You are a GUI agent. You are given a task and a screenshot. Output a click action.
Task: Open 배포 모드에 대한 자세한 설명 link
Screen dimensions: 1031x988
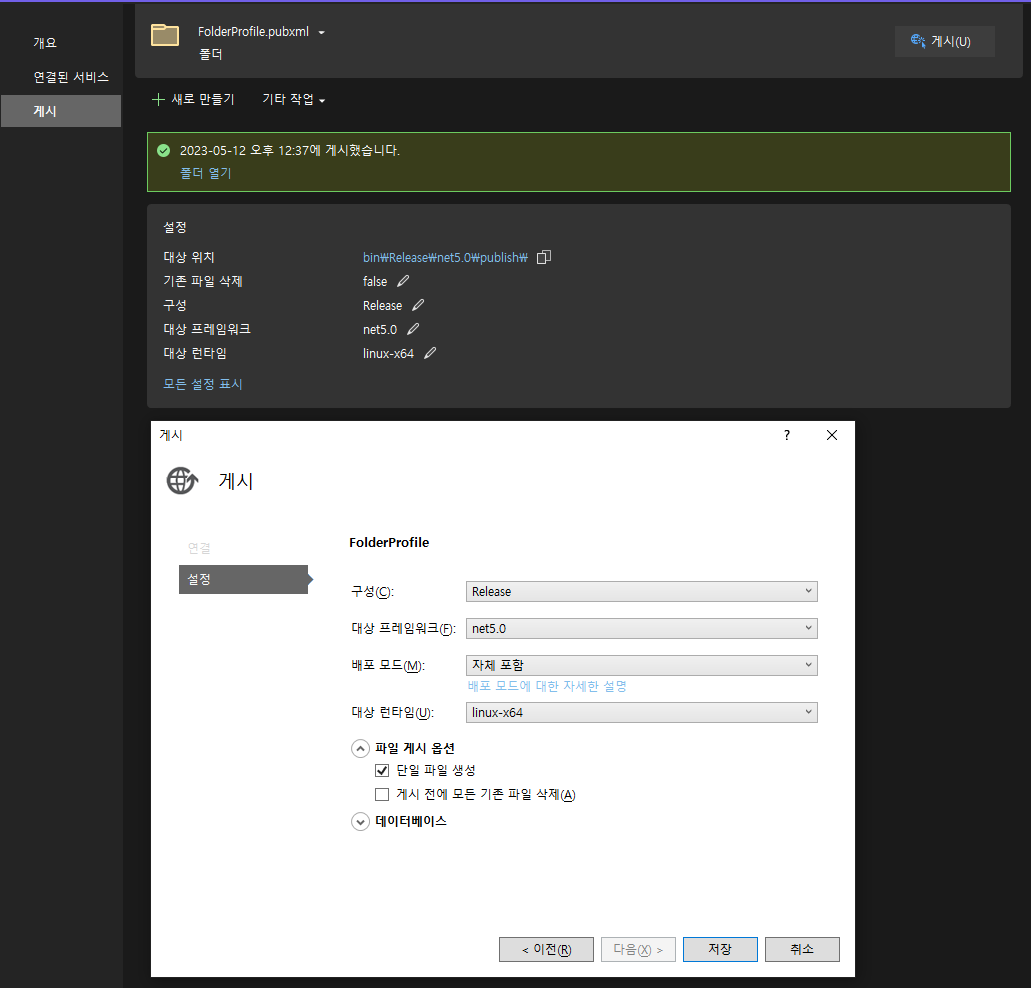(547, 686)
